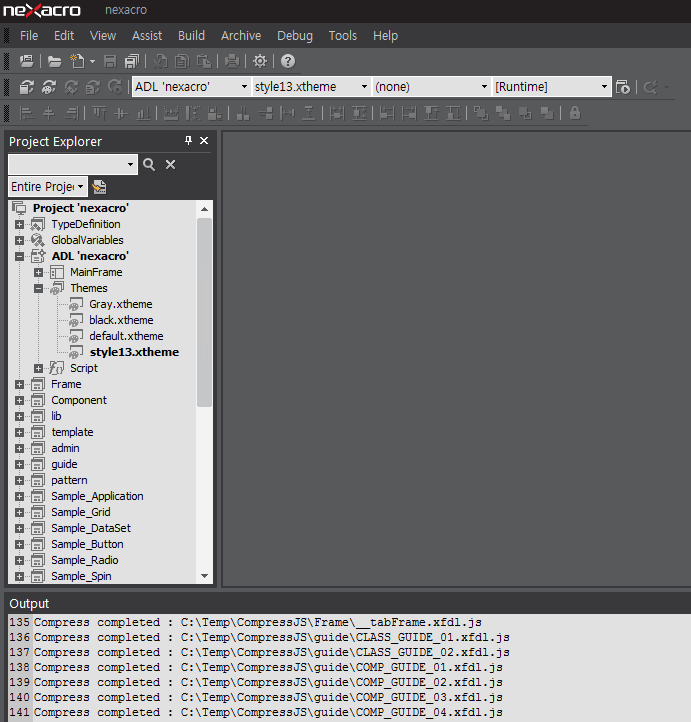Click the Project Explorer scroll-up arrow

204,209
